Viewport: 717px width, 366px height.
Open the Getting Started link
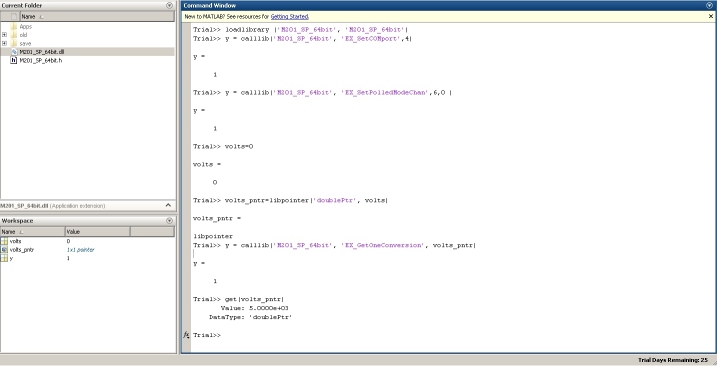click(x=289, y=16)
